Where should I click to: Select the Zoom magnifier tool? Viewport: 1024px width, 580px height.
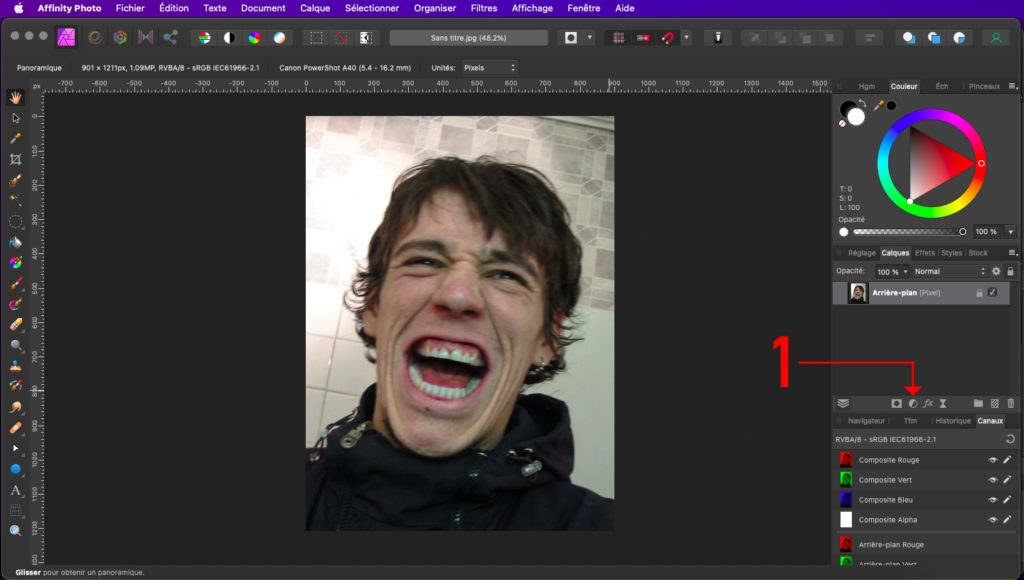tap(16, 530)
